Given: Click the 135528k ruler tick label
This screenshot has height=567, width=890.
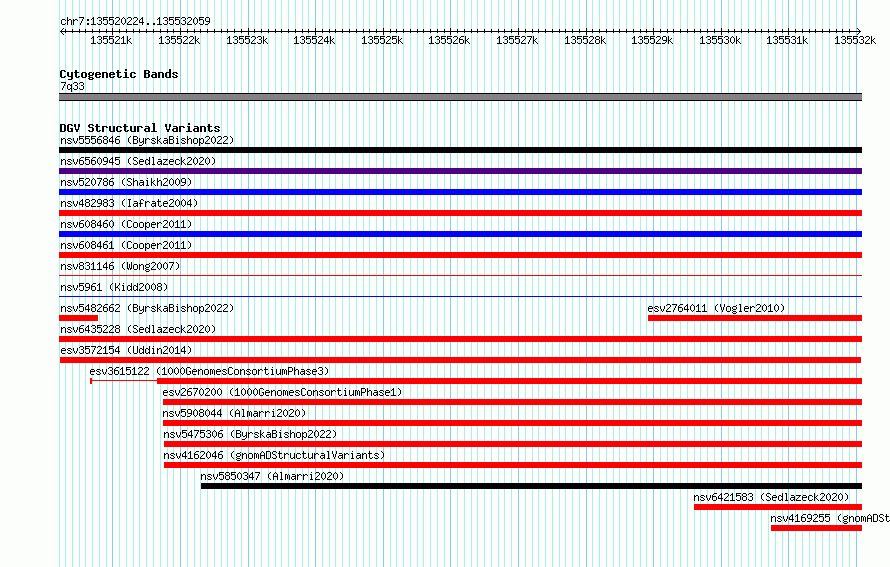Looking at the screenshot, I should [585, 40].
